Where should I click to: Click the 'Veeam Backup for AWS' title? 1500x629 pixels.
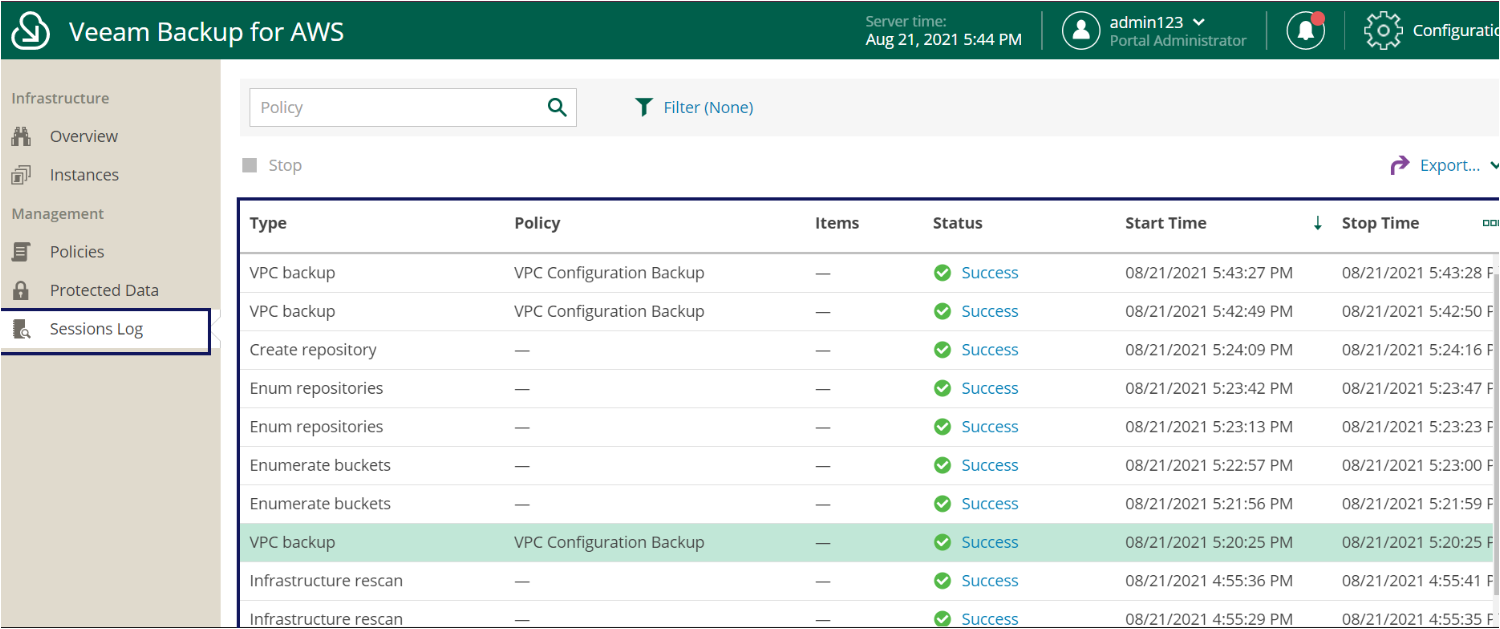(x=206, y=32)
